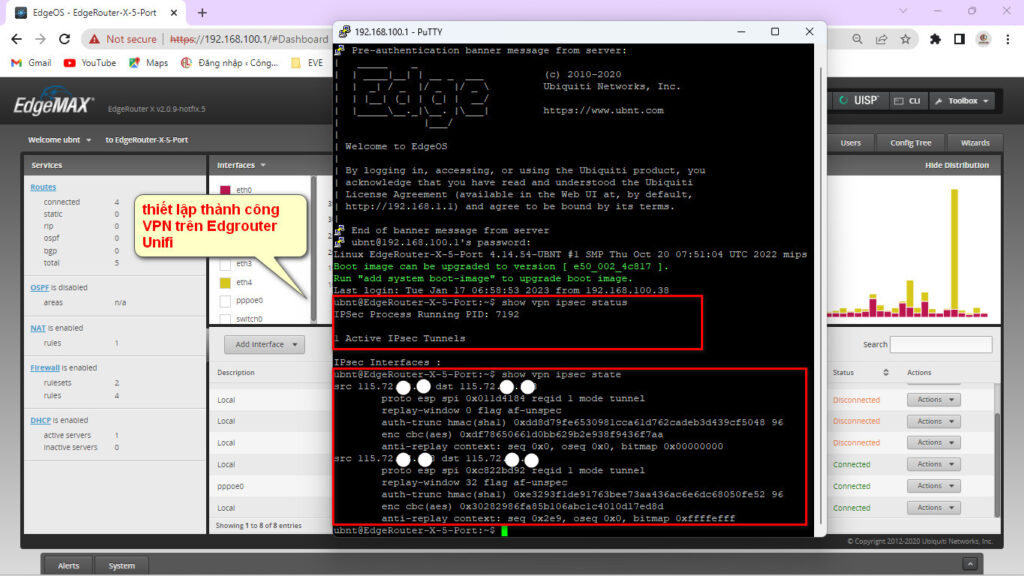The width and height of the screenshot is (1024, 576).
Task: Toggle the Chrome side panel icon
Action: (959, 39)
